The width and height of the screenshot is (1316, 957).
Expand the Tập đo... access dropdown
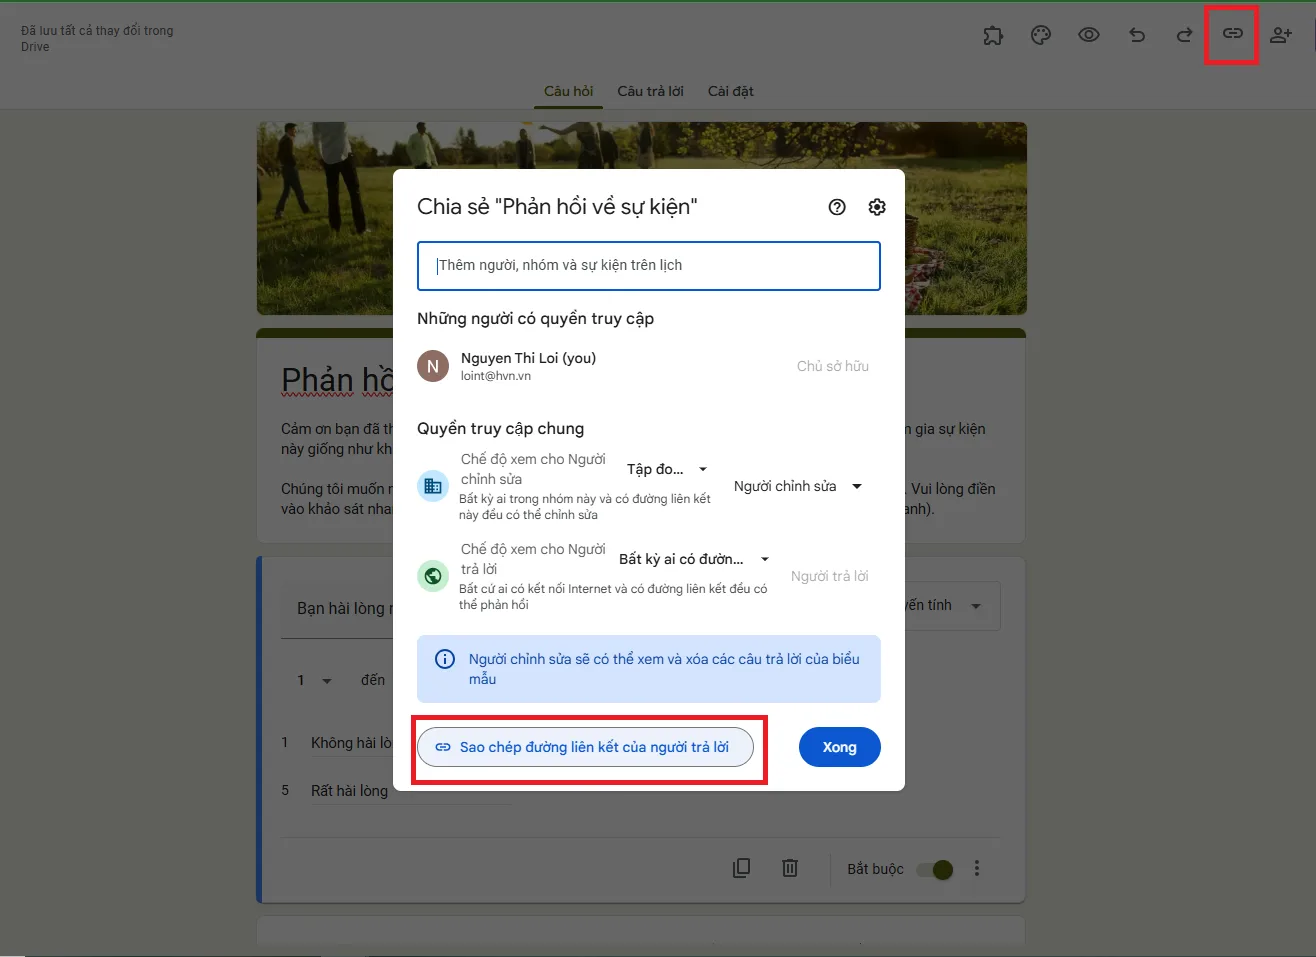point(667,469)
